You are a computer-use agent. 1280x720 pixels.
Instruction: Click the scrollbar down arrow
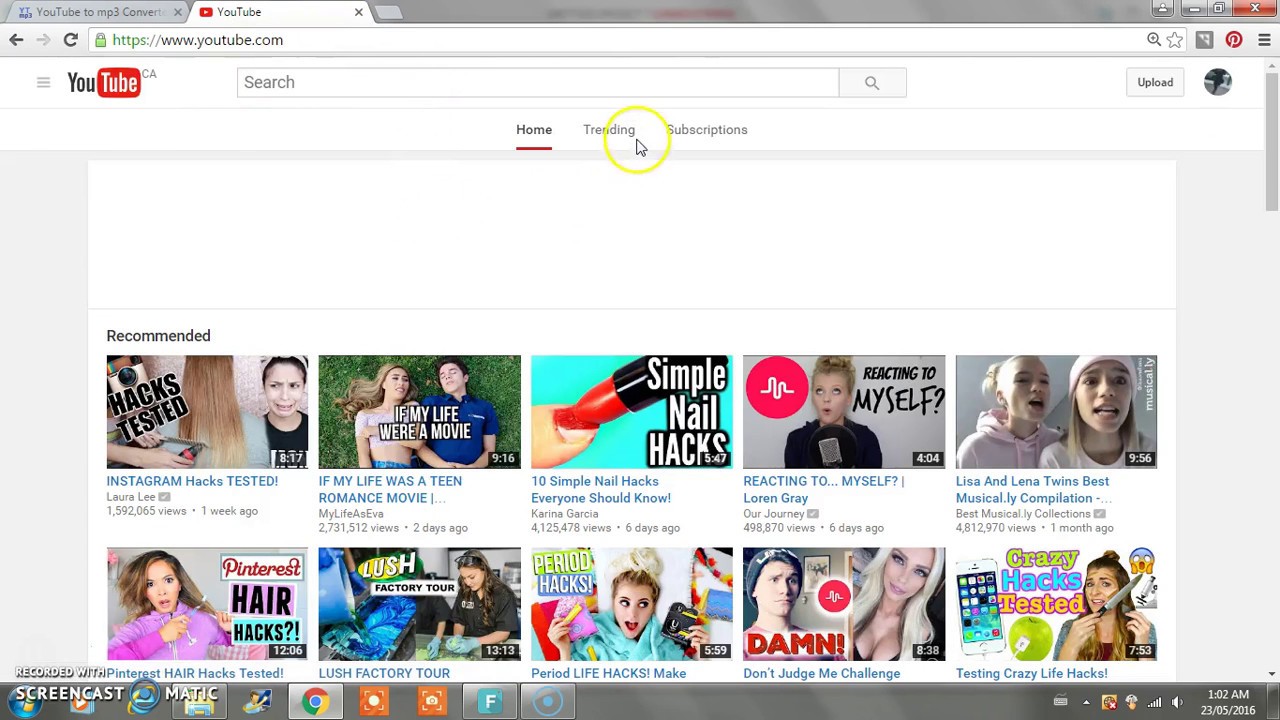click(x=1271, y=673)
